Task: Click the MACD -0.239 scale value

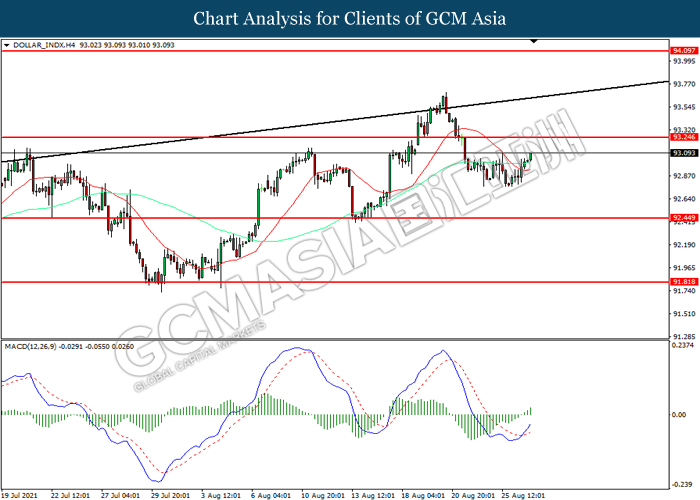Action: pos(683,484)
